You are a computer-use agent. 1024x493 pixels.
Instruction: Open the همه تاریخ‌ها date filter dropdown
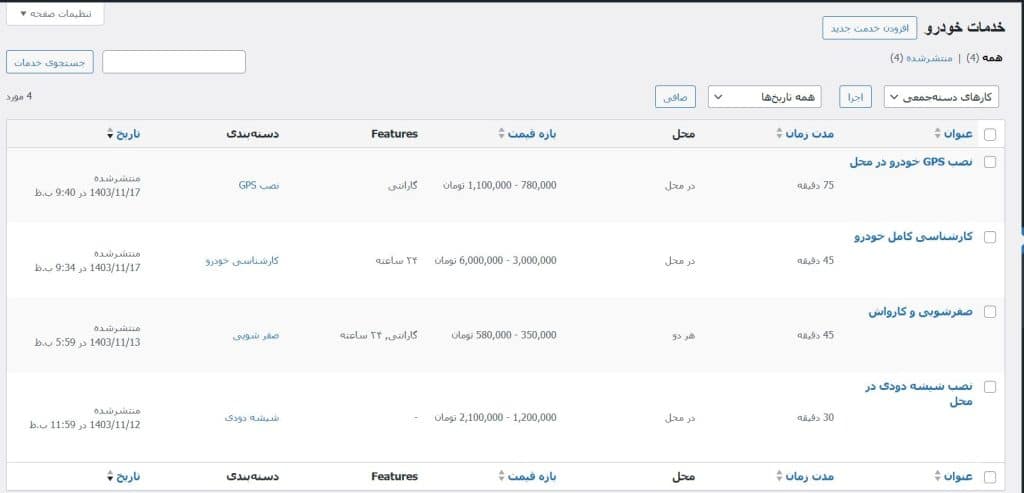[x=765, y=97]
